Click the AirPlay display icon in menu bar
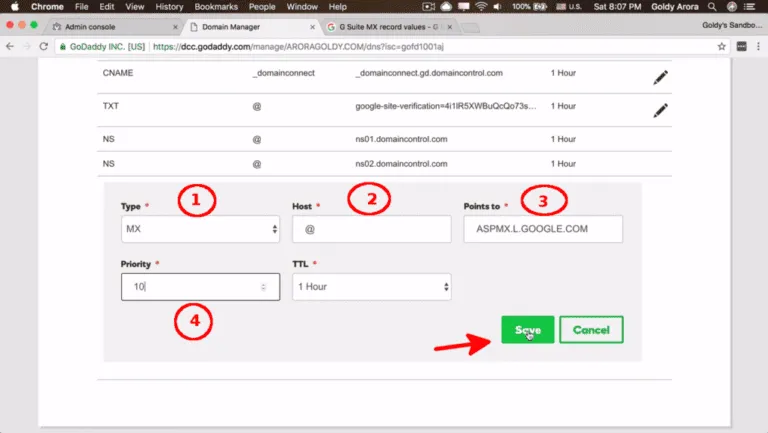768x433 pixels. tap(463, 6)
